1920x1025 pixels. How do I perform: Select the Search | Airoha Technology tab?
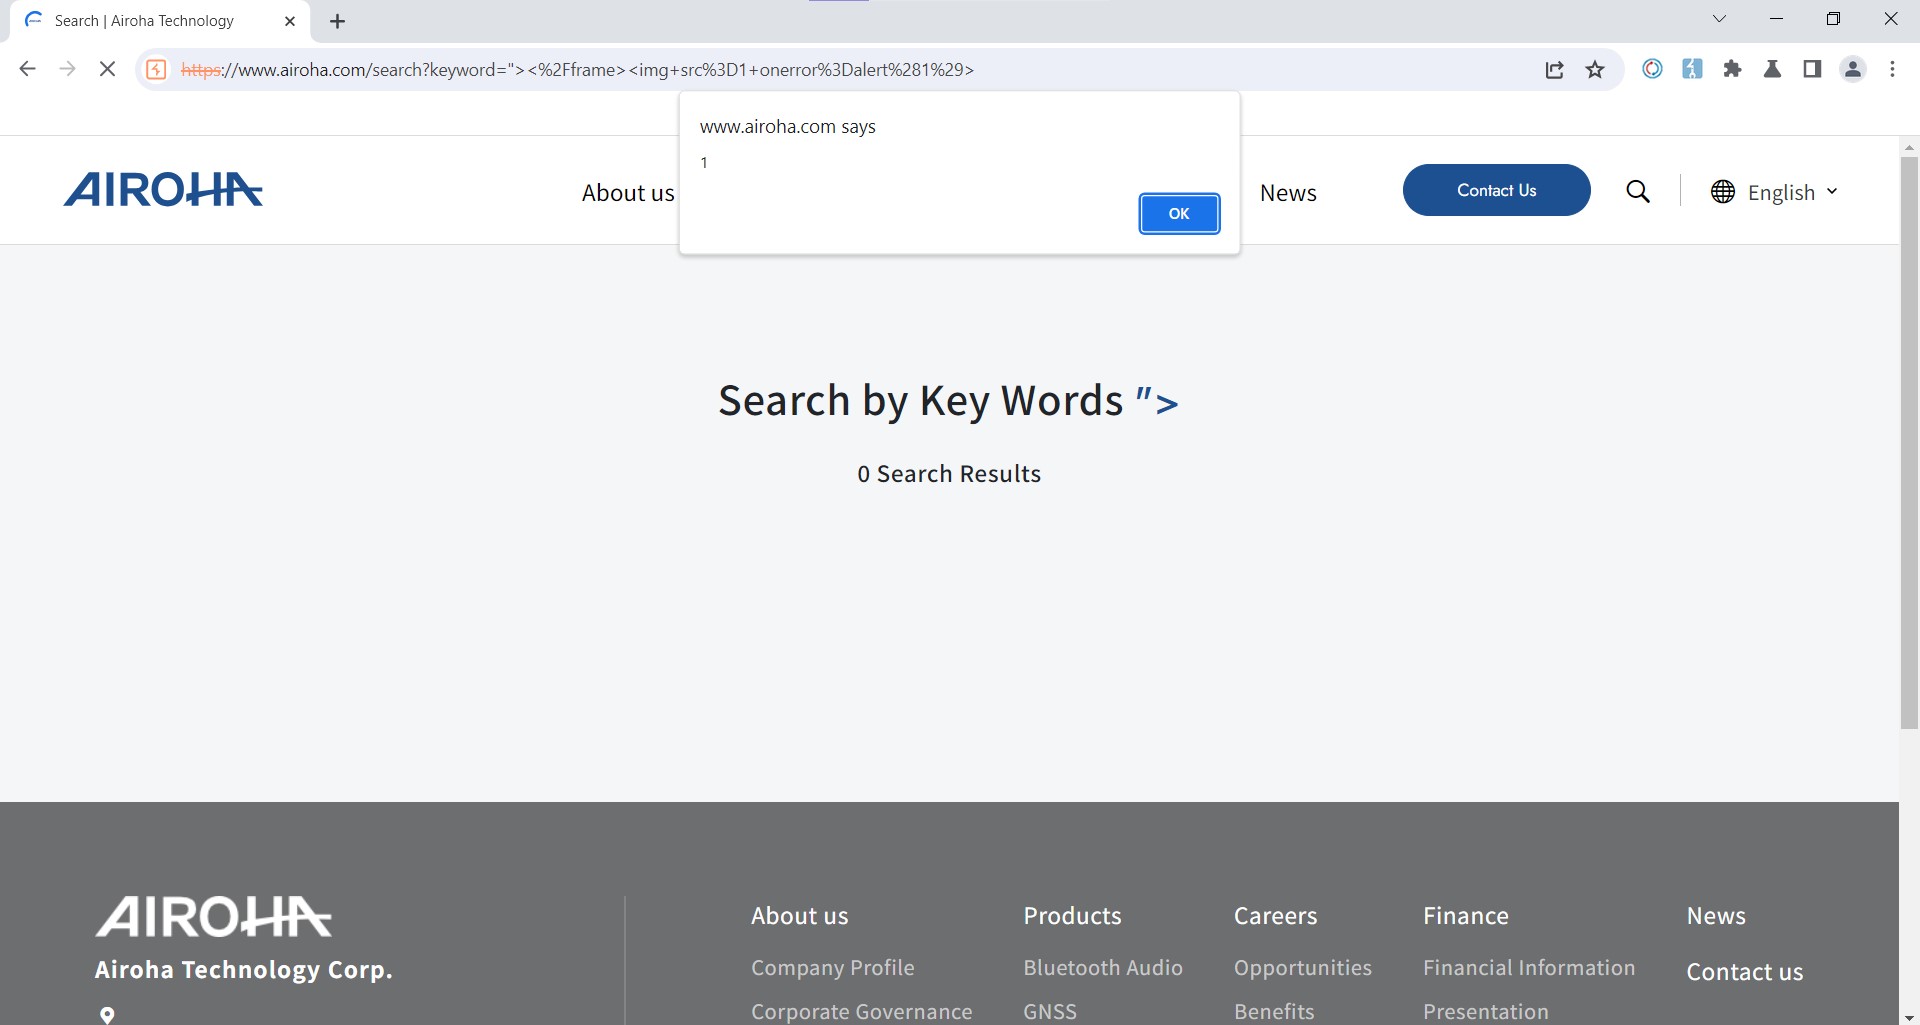point(160,21)
